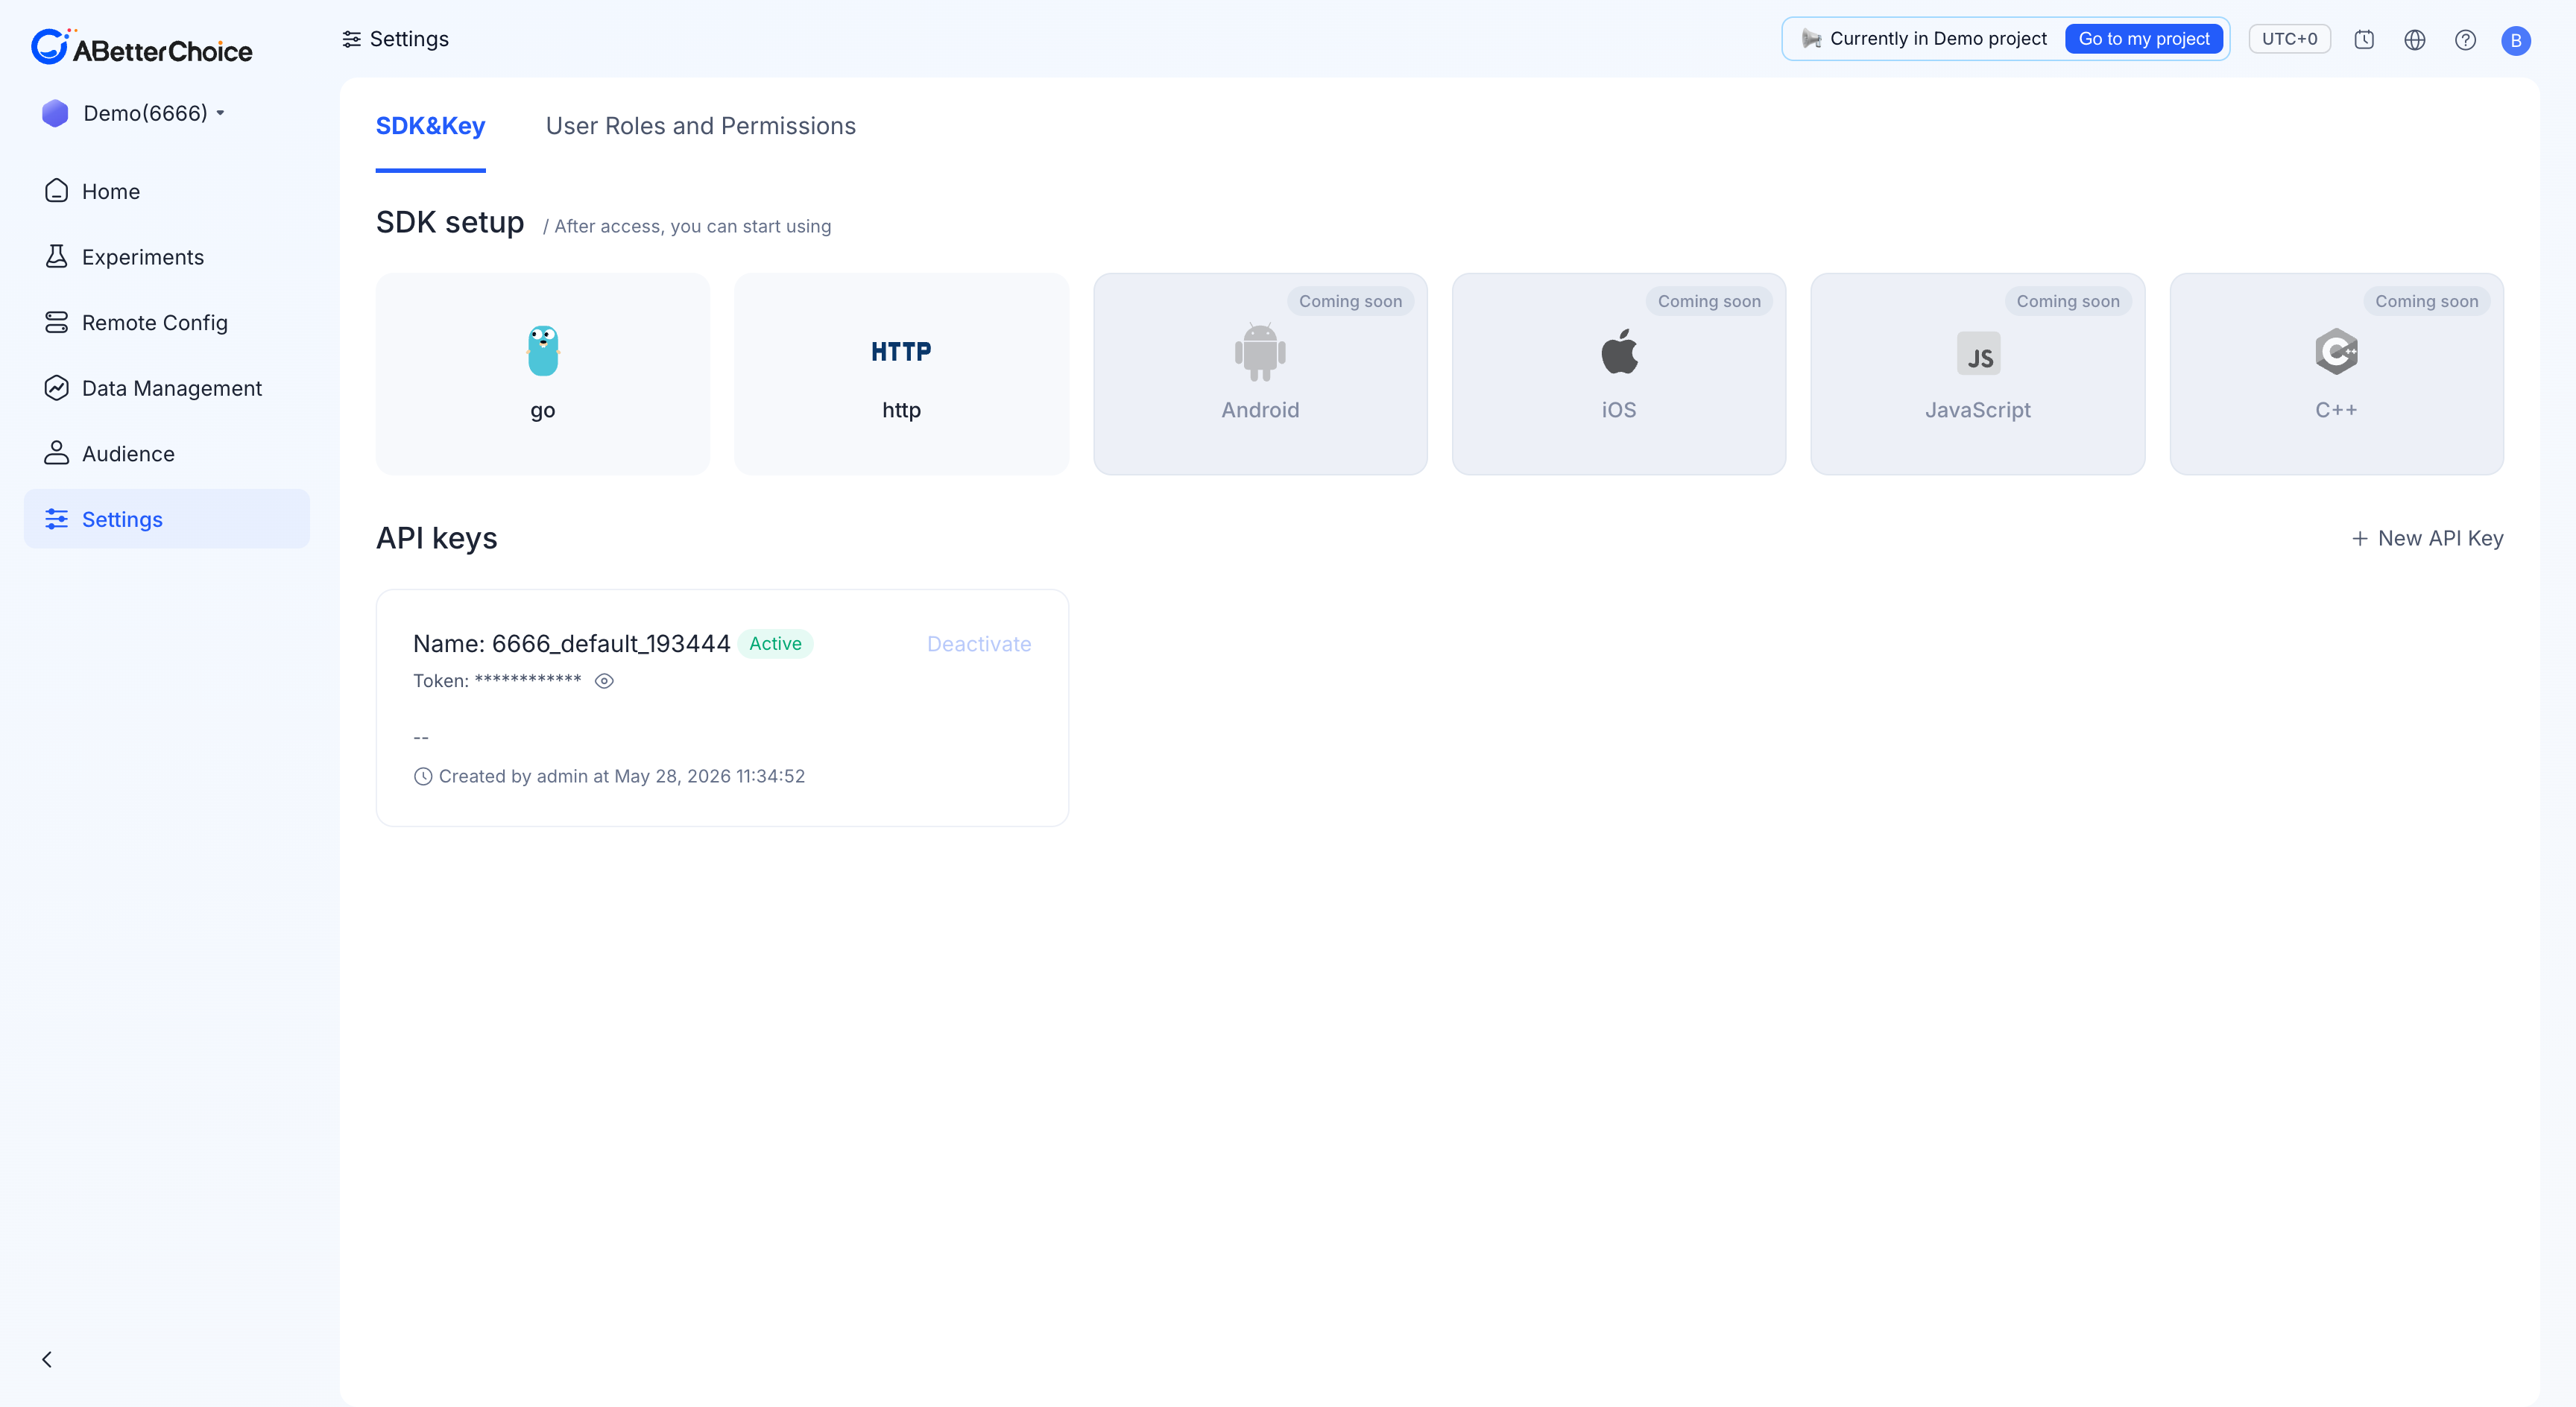Image resolution: width=2576 pixels, height=1407 pixels.
Task: Click the iOS Coming soon badge
Action: [1709, 301]
